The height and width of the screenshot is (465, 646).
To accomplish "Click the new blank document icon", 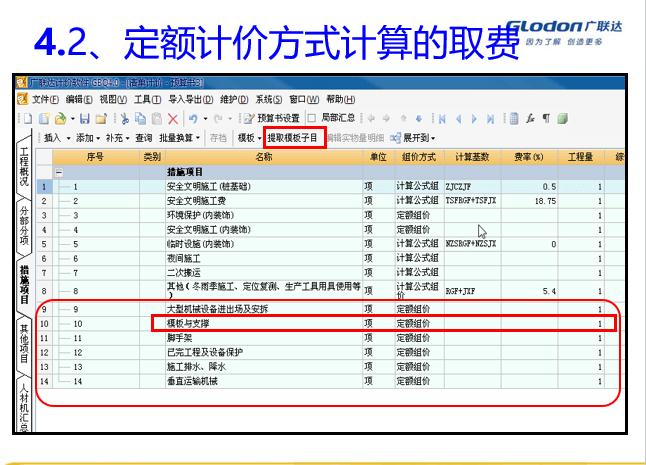I will 28,119.
